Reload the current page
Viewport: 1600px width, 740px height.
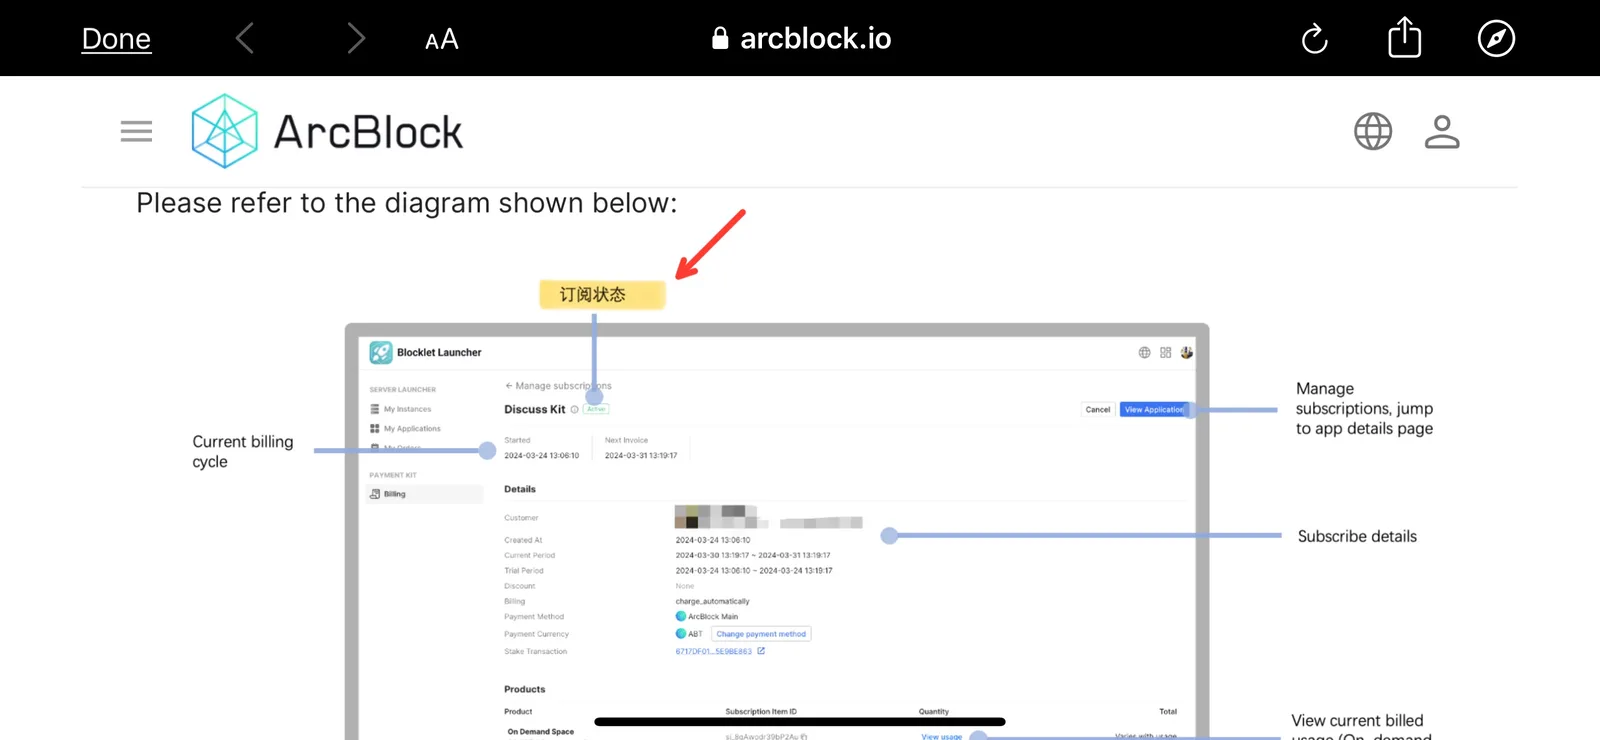click(x=1314, y=39)
